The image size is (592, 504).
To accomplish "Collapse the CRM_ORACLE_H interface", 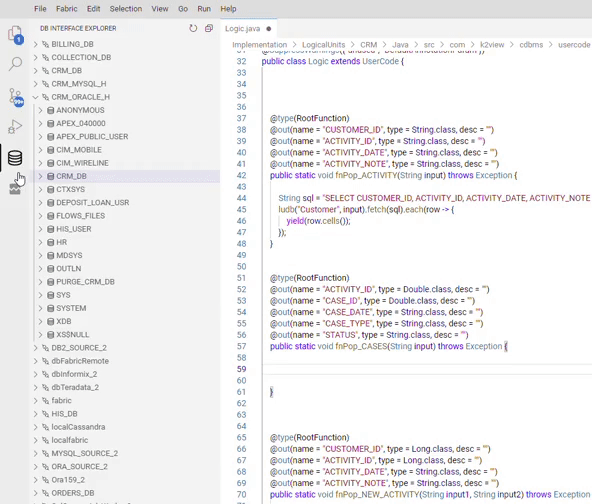I will point(35,97).
